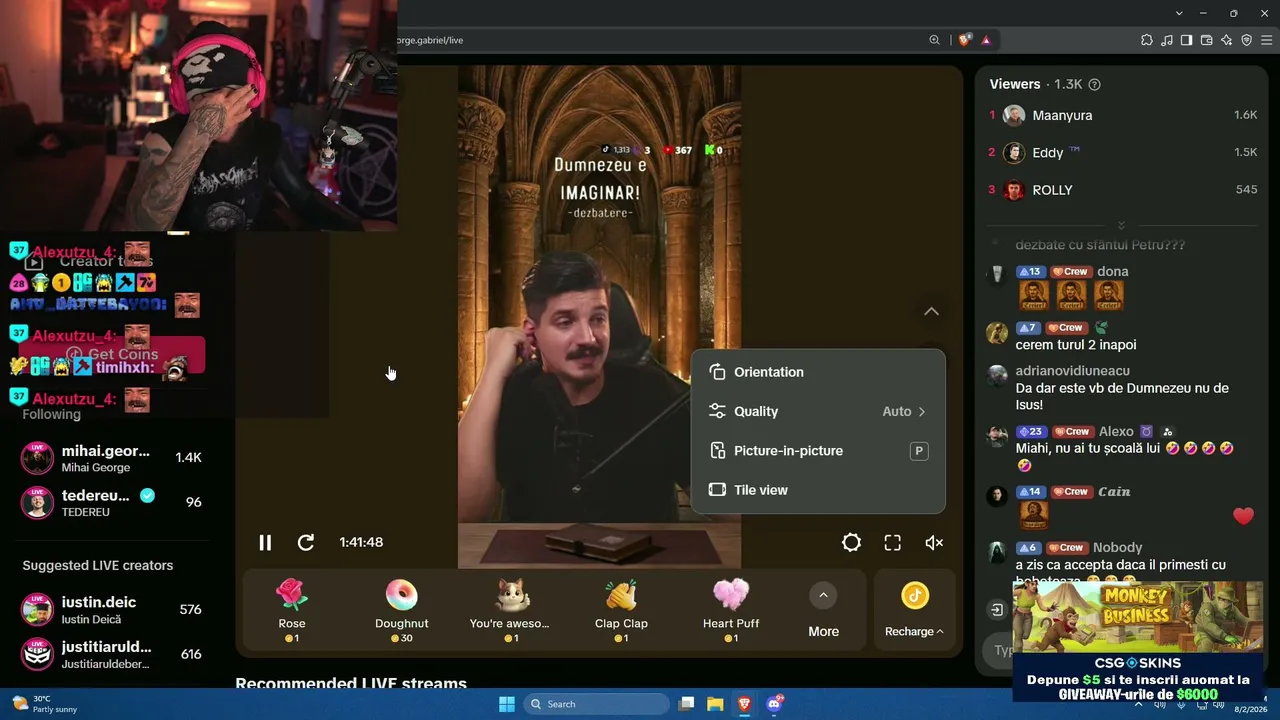Open adrianovidiuneacu's chat username
The image size is (1280, 720).
1072,371
